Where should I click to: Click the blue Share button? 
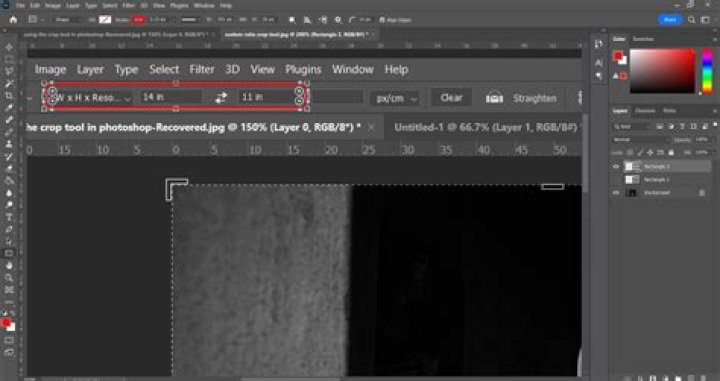670,20
